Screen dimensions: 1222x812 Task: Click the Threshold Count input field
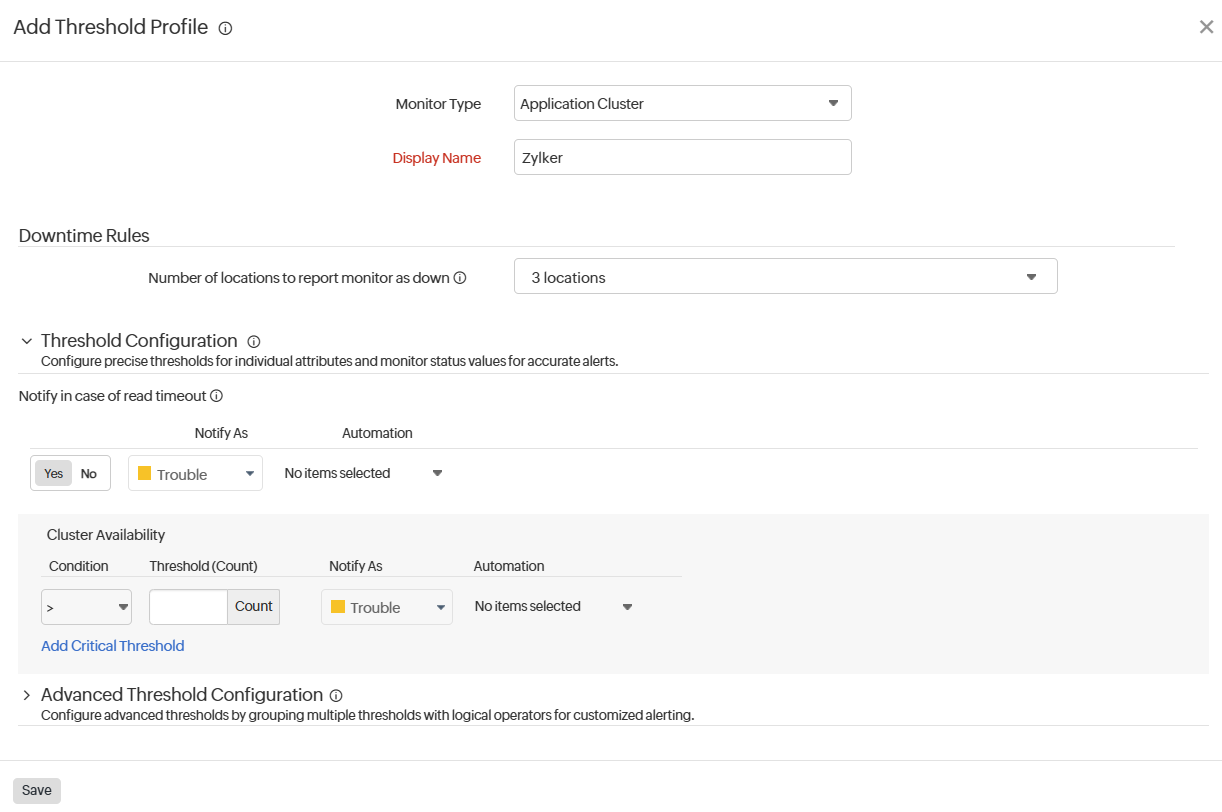(187, 606)
